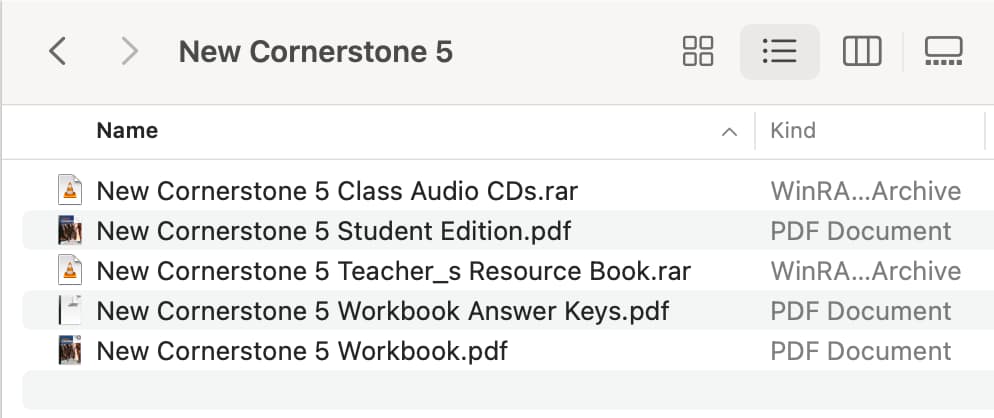The width and height of the screenshot is (994, 418).
Task: Click VLC icon of Class Audio CDs.rar
Action: pyautogui.click(x=70, y=190)
